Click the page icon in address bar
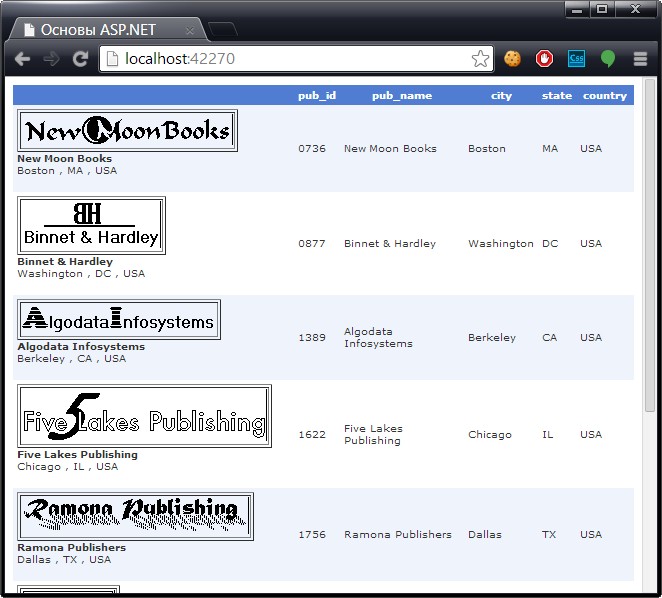This screenshot has height=598, width=662. click(x=112, y=59)
